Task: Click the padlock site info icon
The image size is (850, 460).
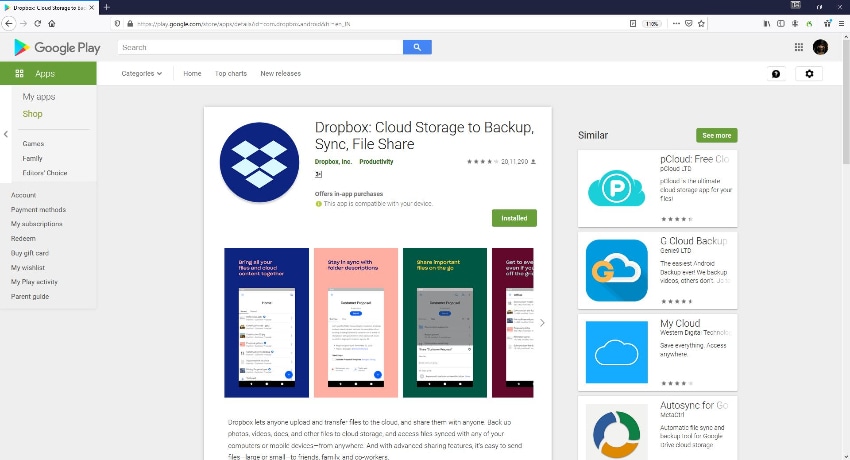Action: point(130,24)
